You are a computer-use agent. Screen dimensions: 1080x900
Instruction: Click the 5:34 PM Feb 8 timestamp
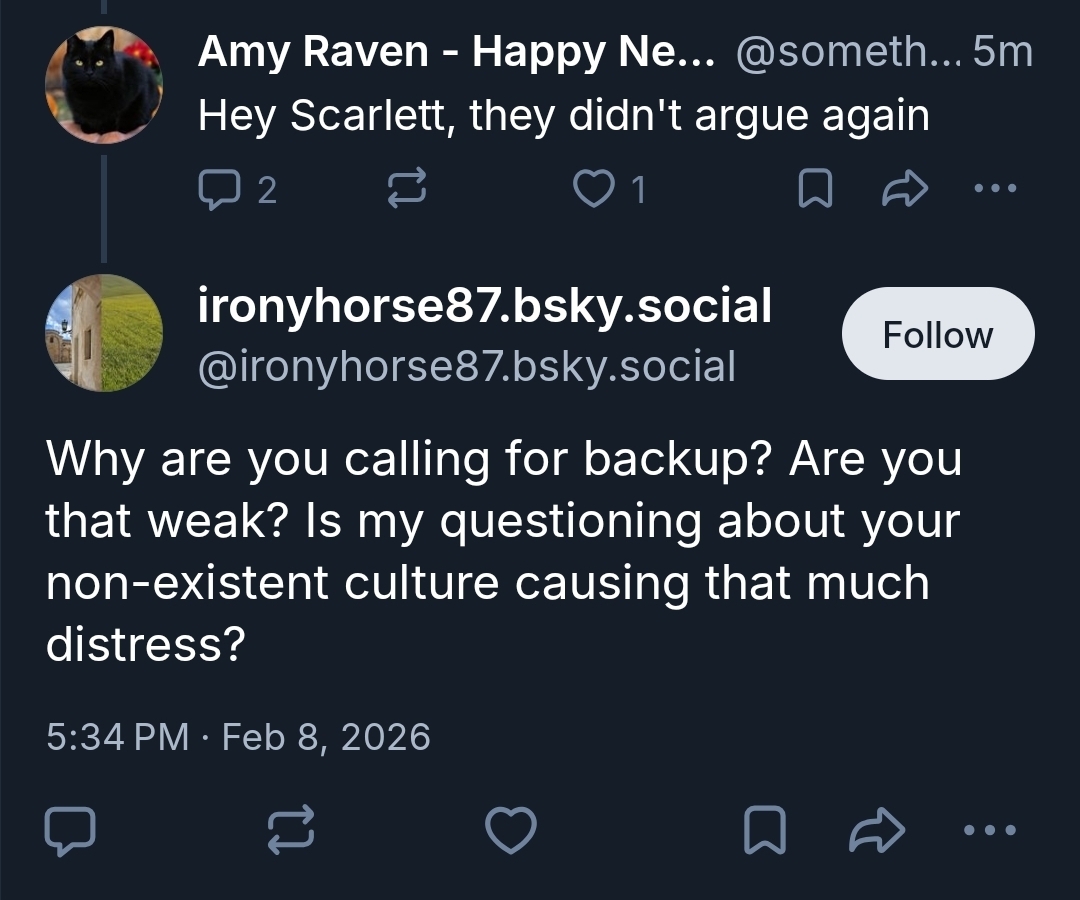(238, 737)
